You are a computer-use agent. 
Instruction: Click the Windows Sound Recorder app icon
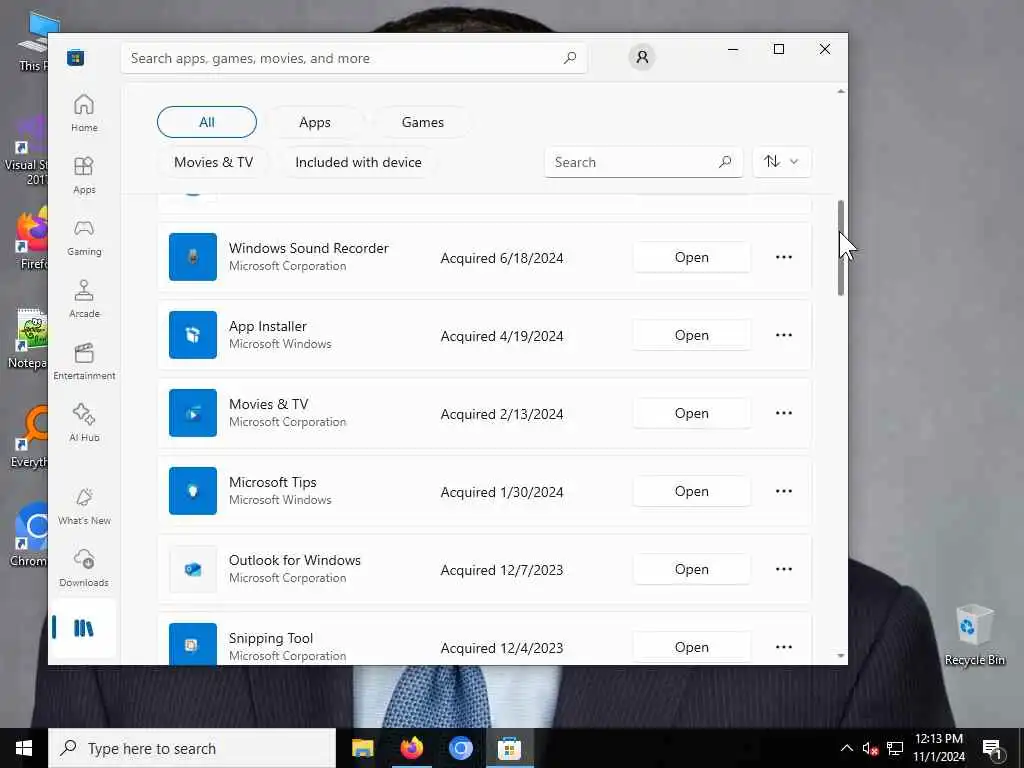(193, 257)
